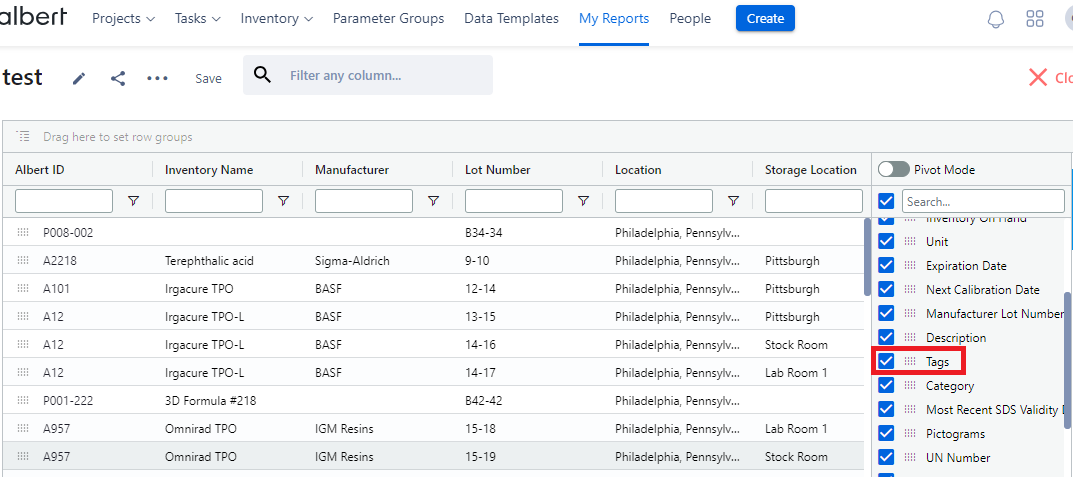
Task: Click the share report icon
Action: point(118,78)
